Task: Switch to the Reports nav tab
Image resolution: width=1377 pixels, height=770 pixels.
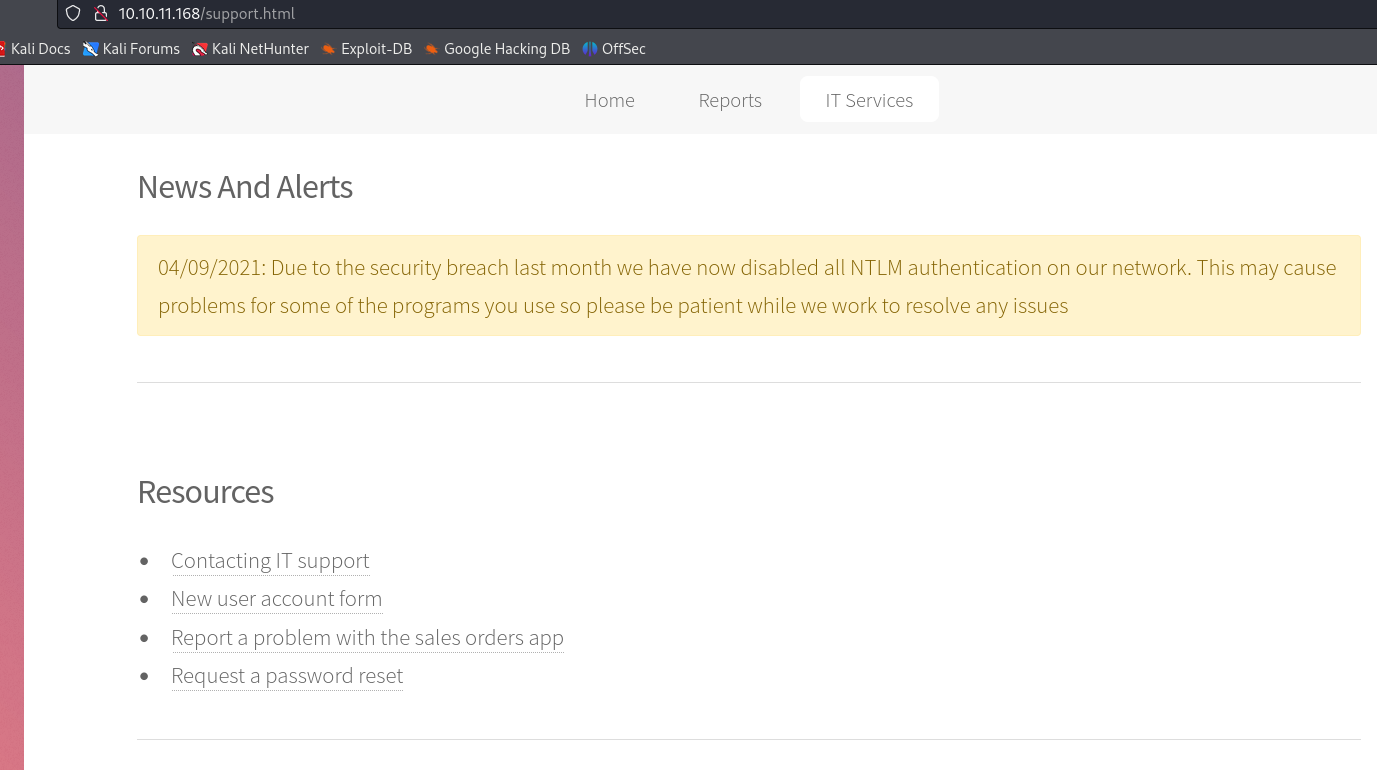Action: (x=730, y=100)
